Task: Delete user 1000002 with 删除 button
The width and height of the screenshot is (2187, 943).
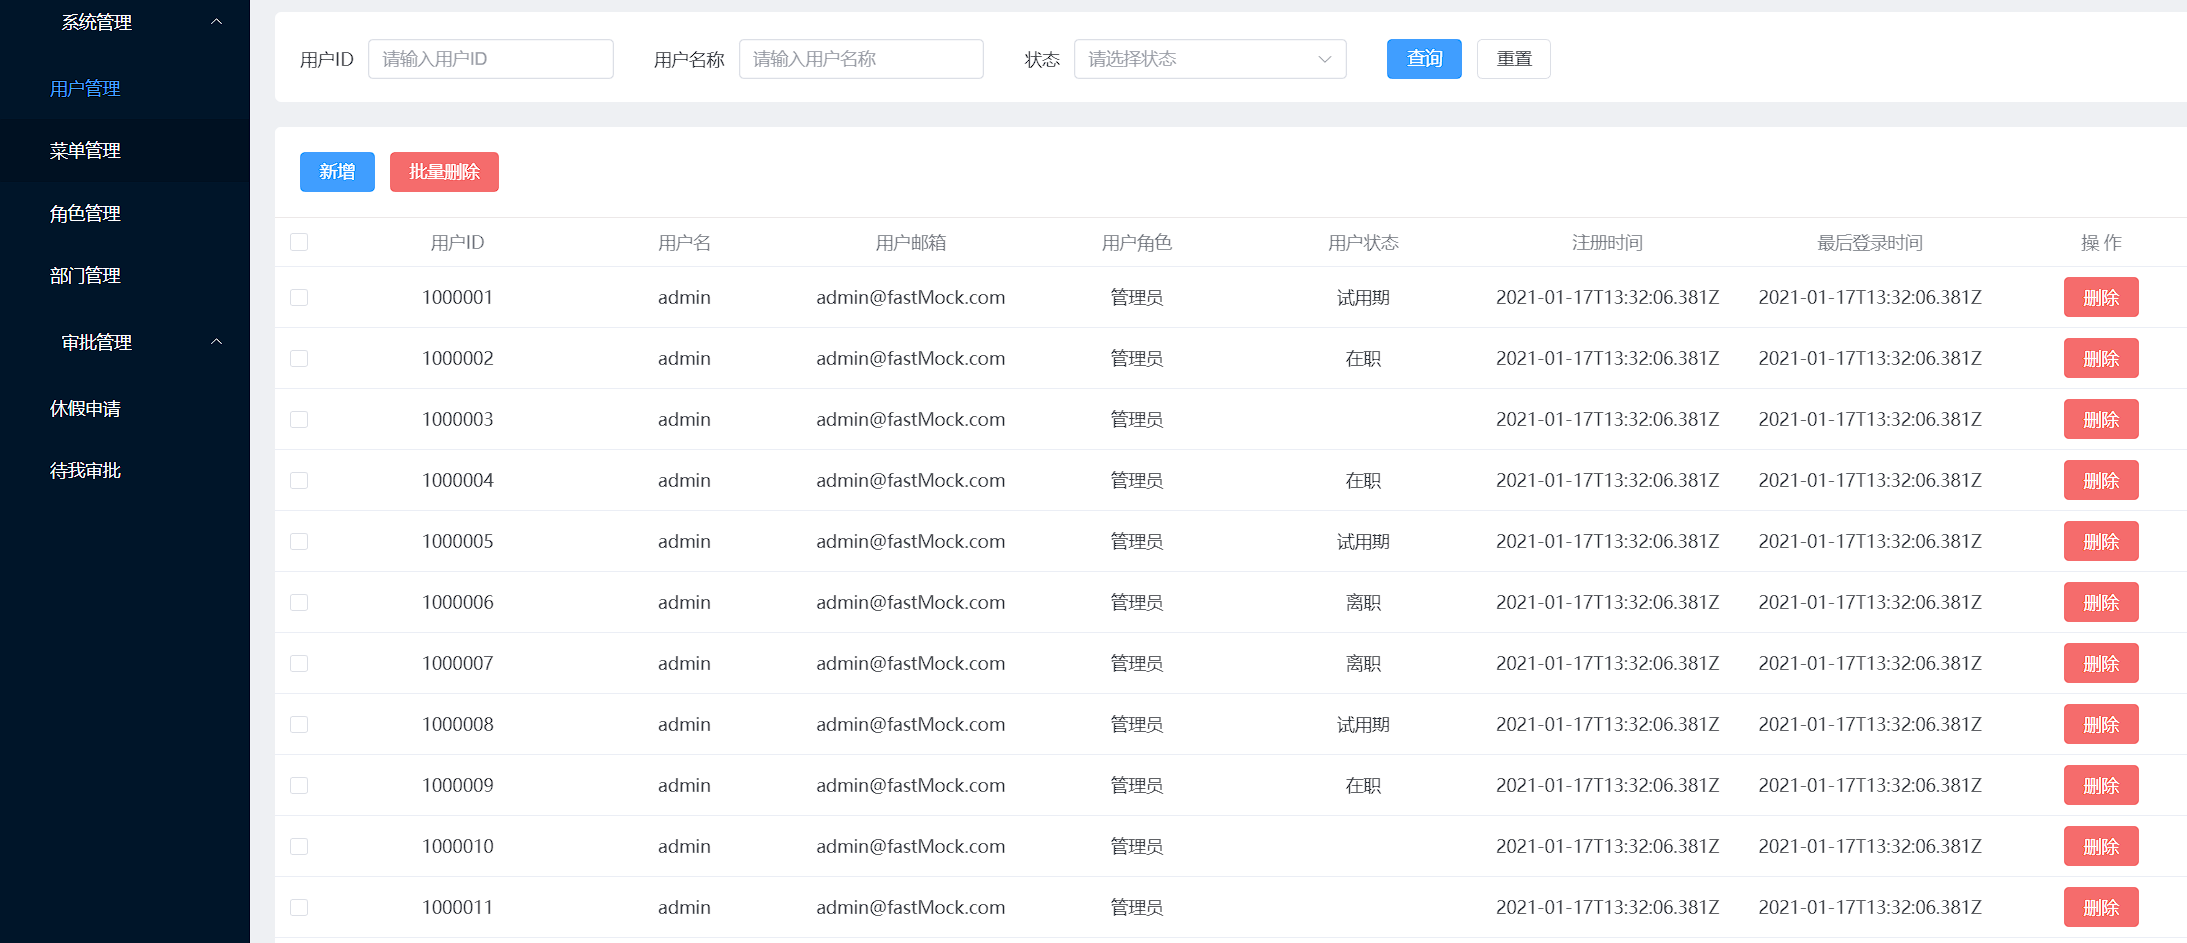Action: tap(2101, 358)
